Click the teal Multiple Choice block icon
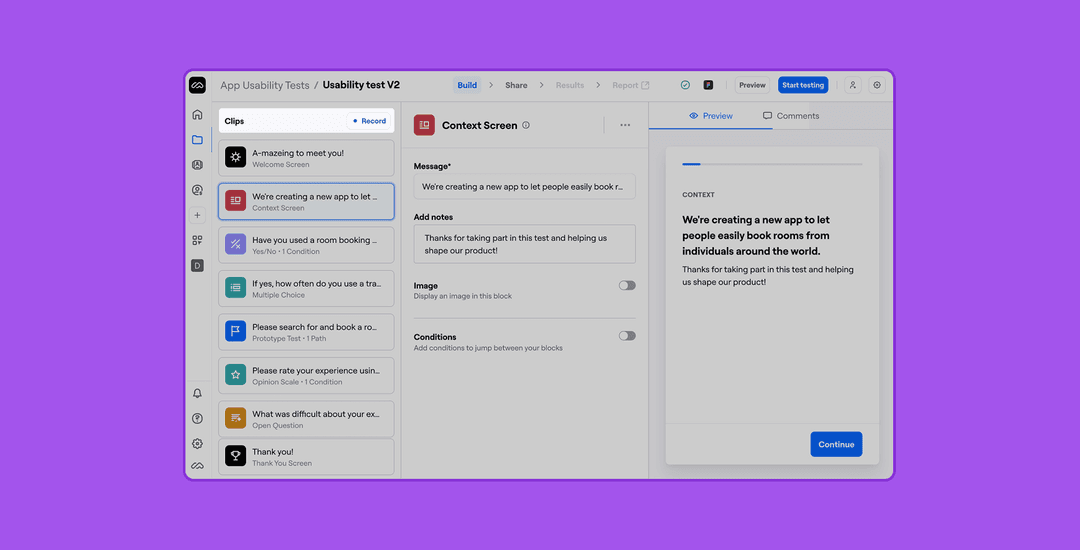This screenshot has width=1080, height=550. pyautogui.click(x=236, y=288)
